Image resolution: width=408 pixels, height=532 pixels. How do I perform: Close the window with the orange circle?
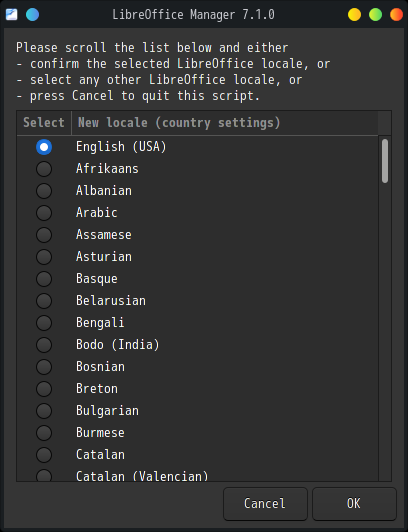[x=396, y=15]
